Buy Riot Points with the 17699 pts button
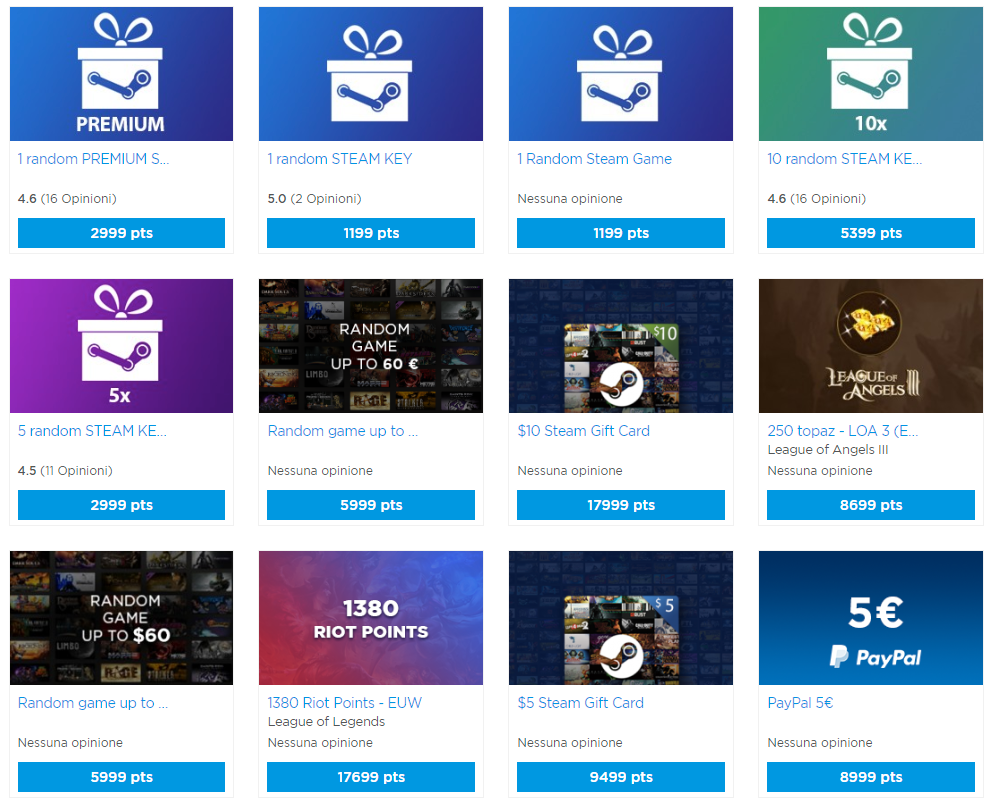Viewport: 996px width, 800px height. (x=371, y=776)
